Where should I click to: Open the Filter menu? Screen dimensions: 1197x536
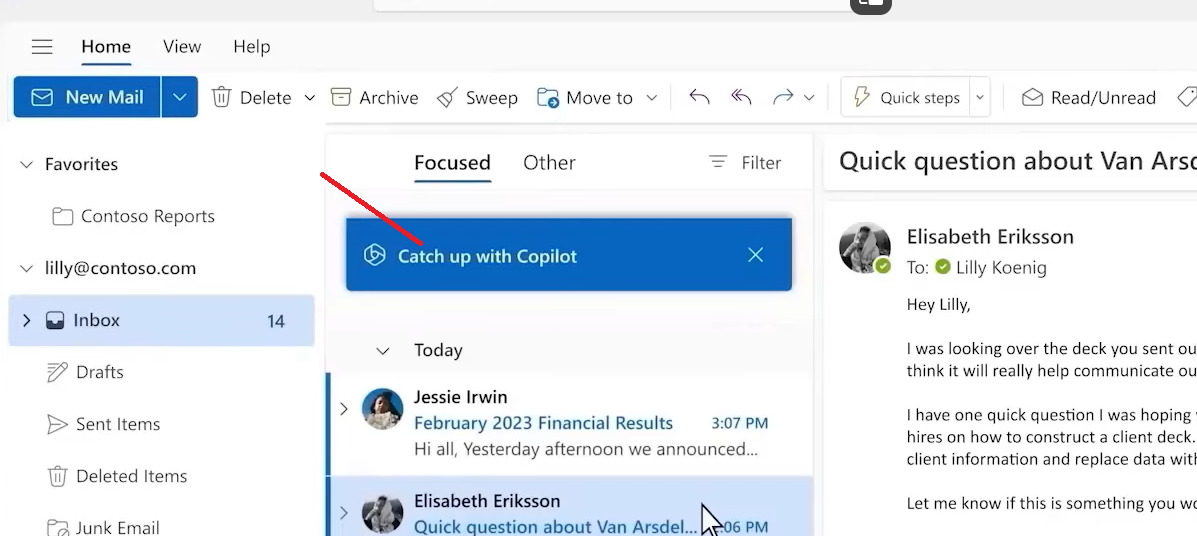745,163
